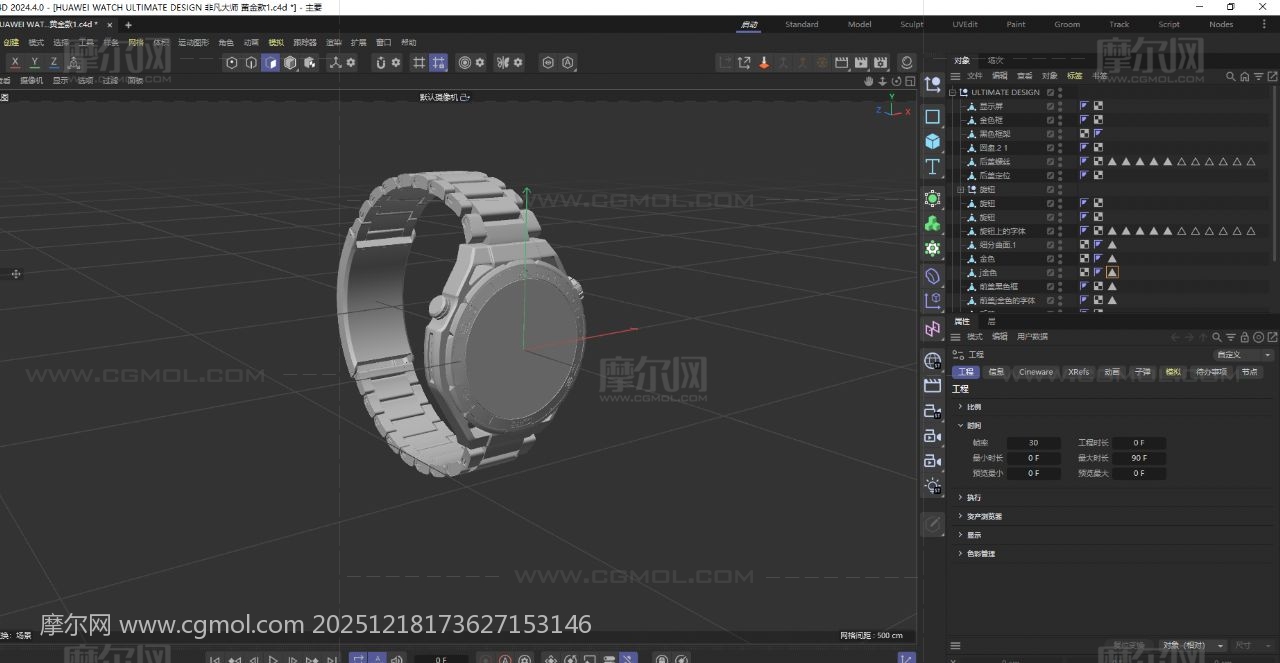Open the Light object tool
Screen dimensions: 1280x663
click(x=933, y=486)
